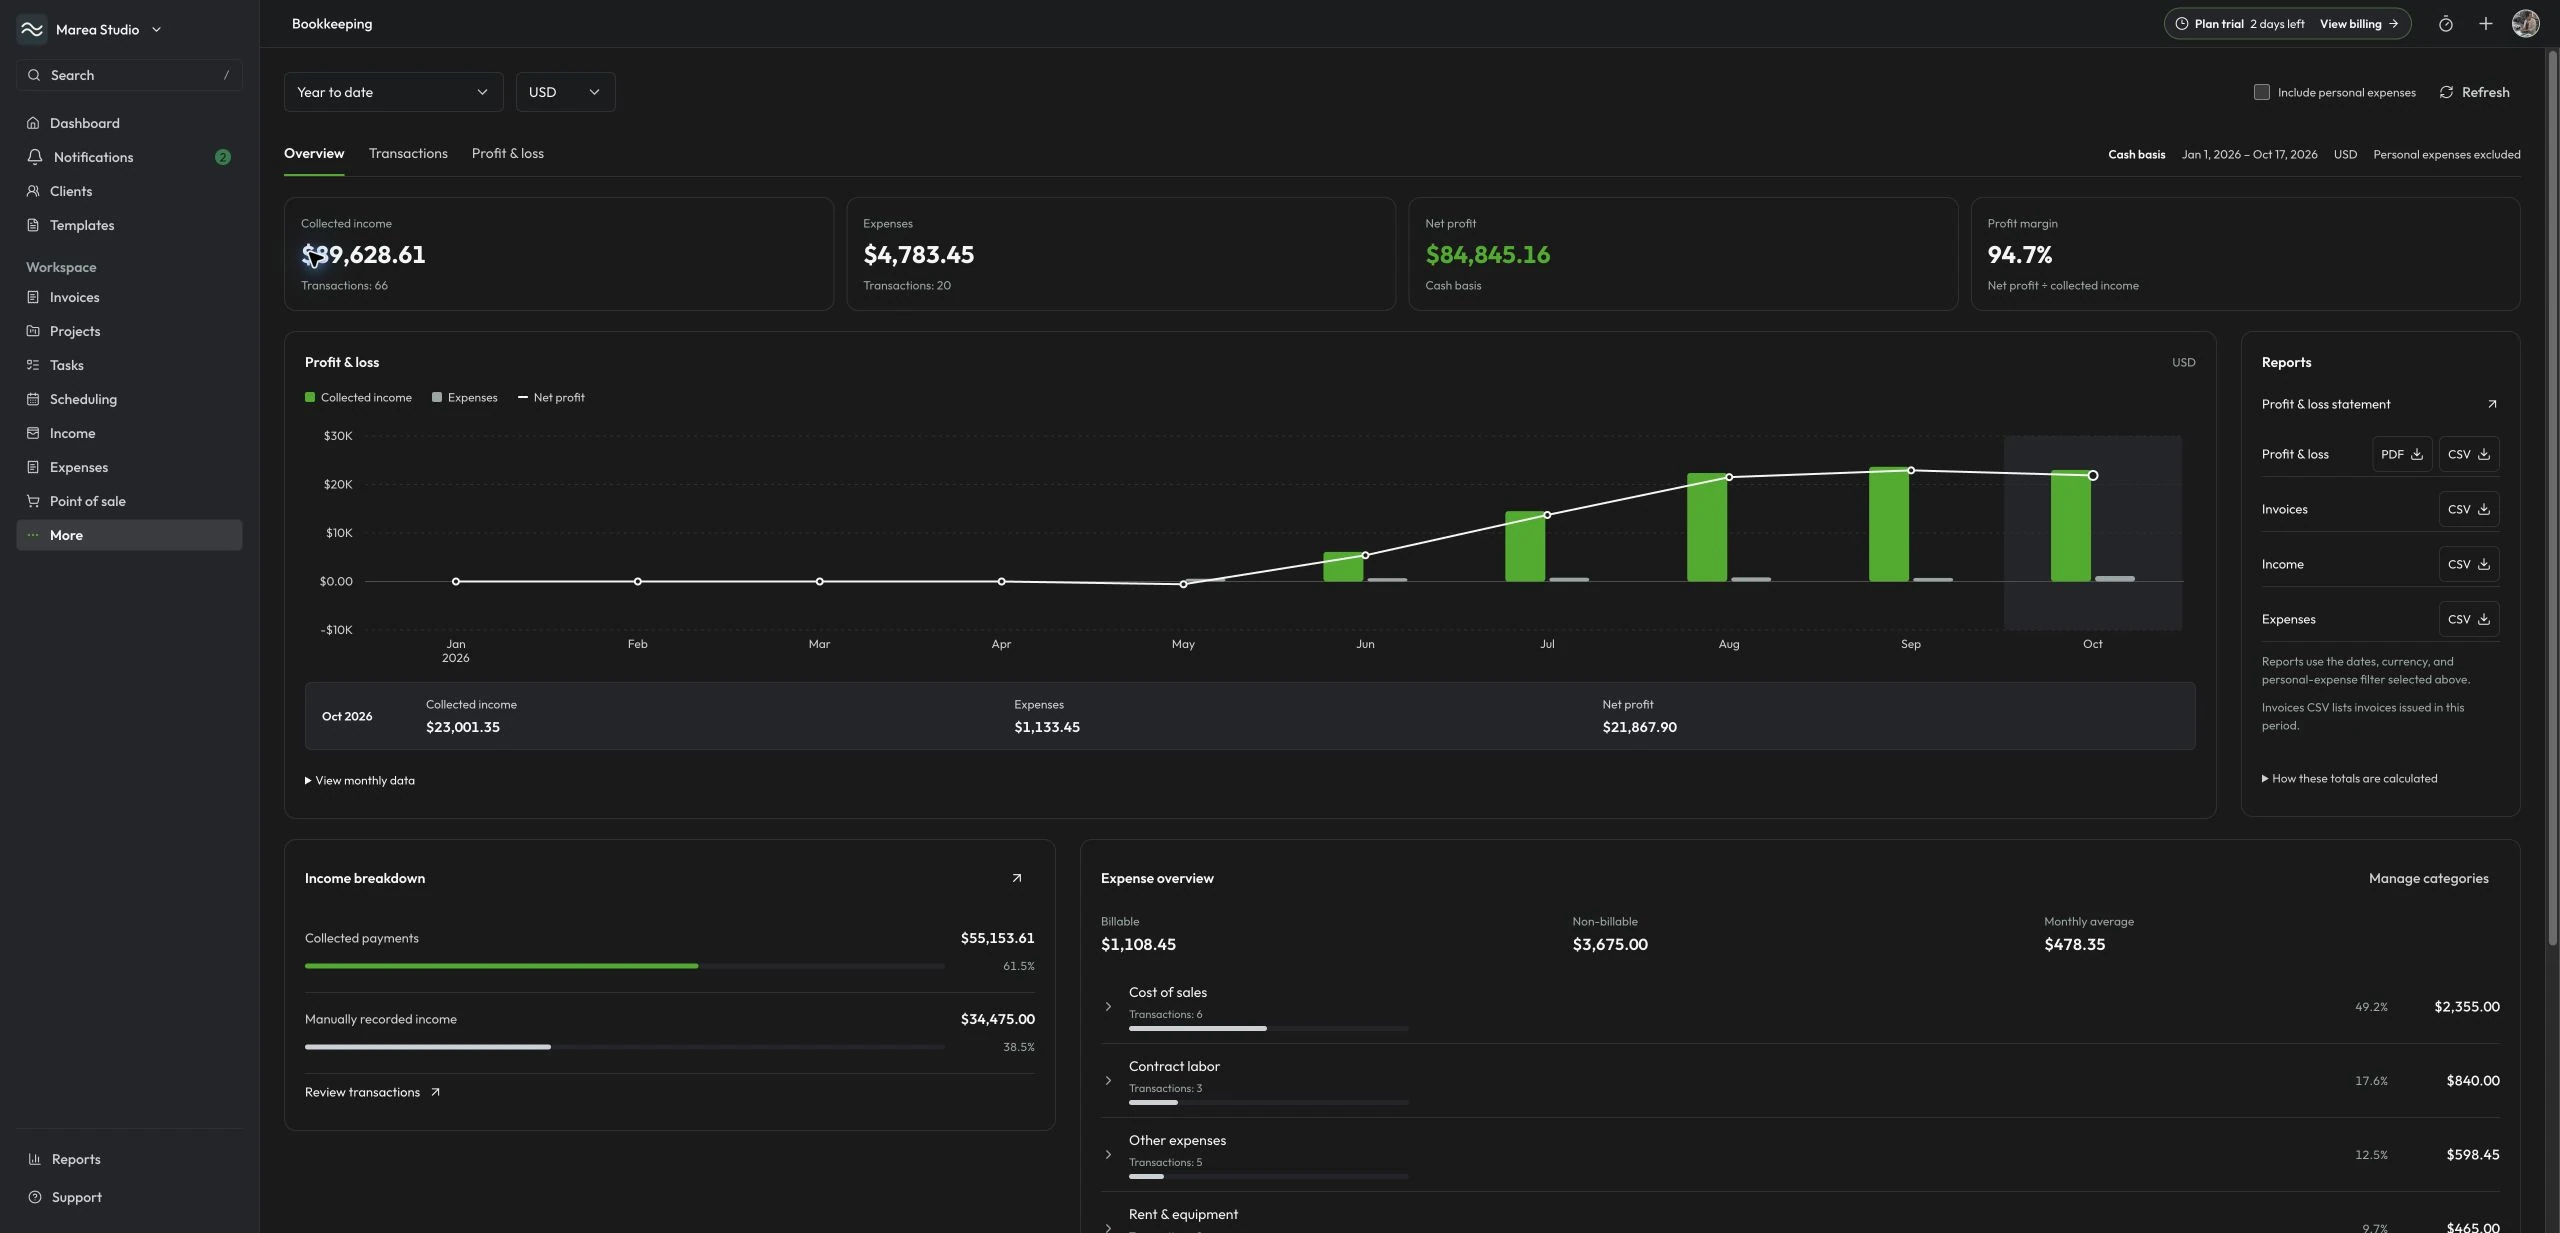Expand How these totals are calculated
This screenshot has width=2560, height=1233.
click(2349, 778)
